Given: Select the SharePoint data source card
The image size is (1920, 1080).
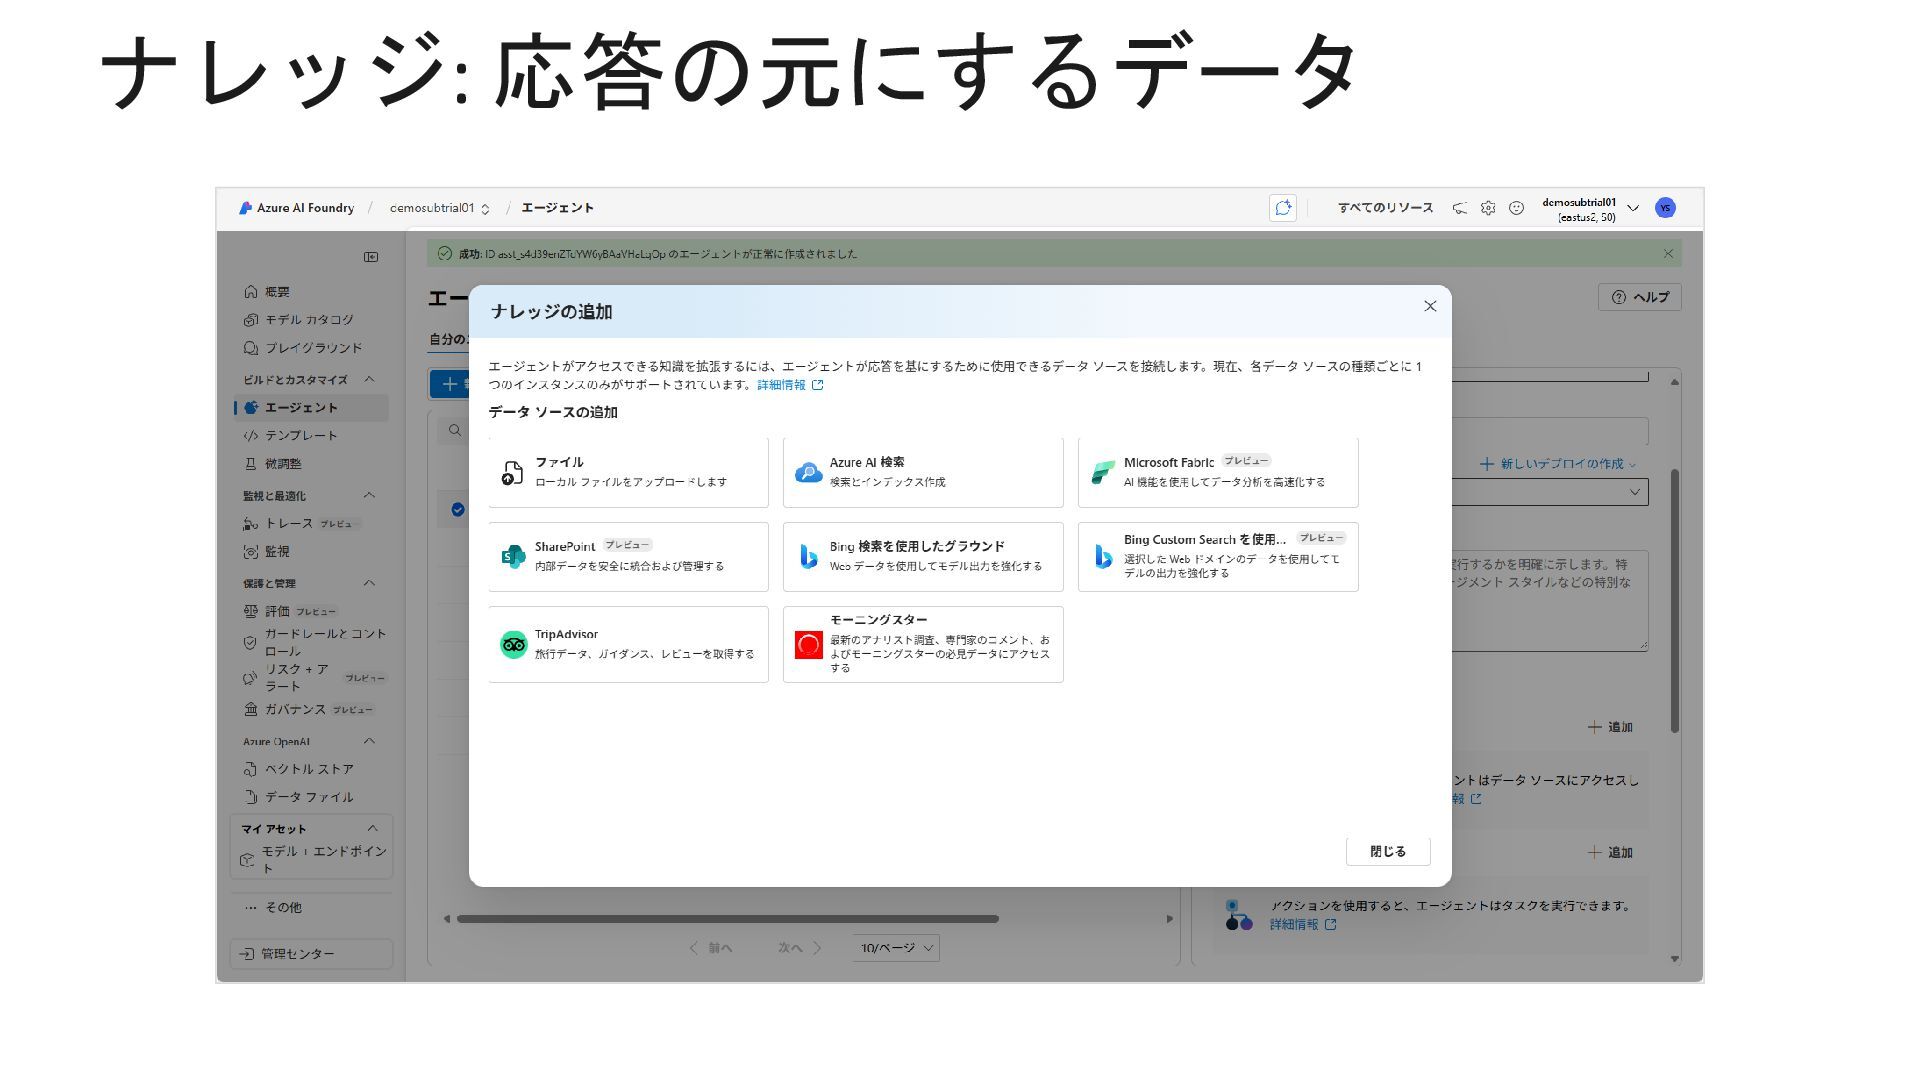Looking at the screenshot, I should tap(628, 556).
